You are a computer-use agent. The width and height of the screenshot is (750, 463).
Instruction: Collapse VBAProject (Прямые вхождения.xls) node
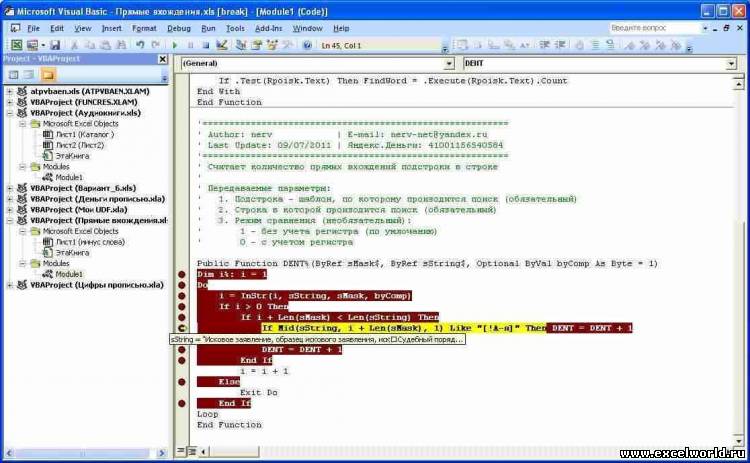[x=10, y=220]
